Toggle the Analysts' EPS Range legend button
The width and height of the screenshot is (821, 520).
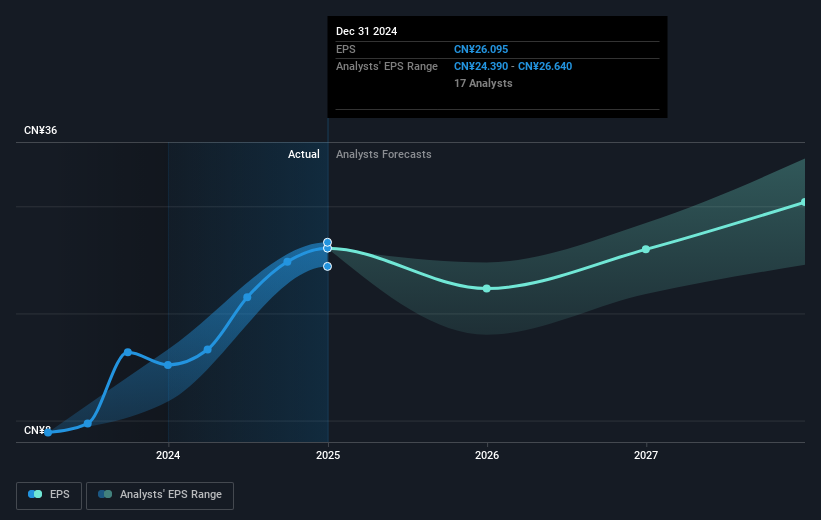click(x=160, y=495)
